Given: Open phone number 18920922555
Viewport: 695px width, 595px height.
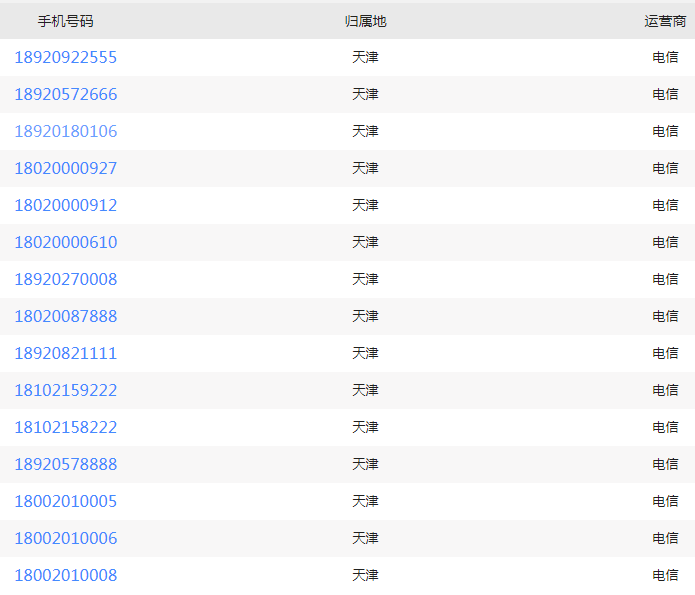Looking at the screenshot, I should [66, 57].
